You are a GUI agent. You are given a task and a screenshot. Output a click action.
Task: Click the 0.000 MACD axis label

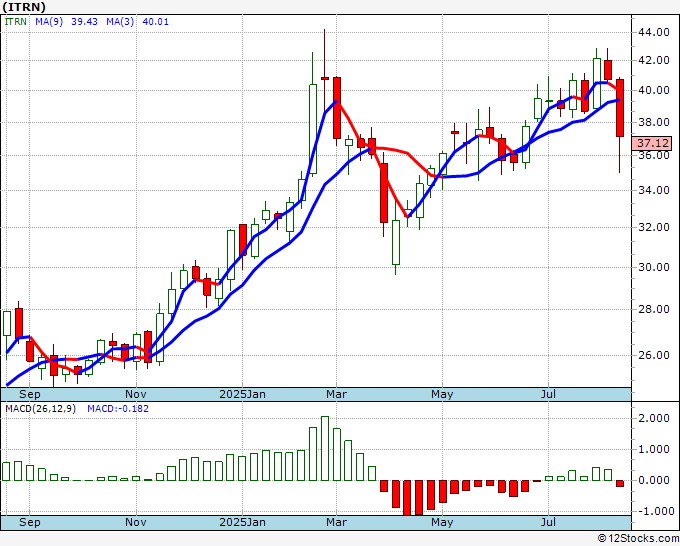pyautogui.click(x=653, y=481)
